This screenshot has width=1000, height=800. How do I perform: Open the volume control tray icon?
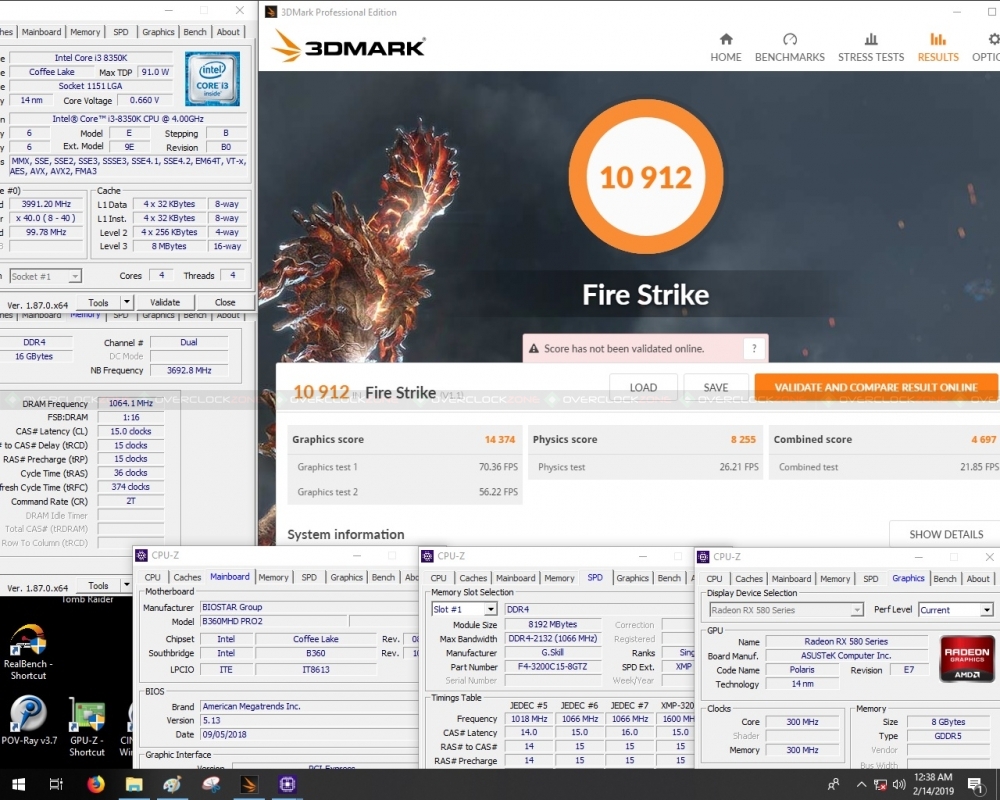pos(899,785)
